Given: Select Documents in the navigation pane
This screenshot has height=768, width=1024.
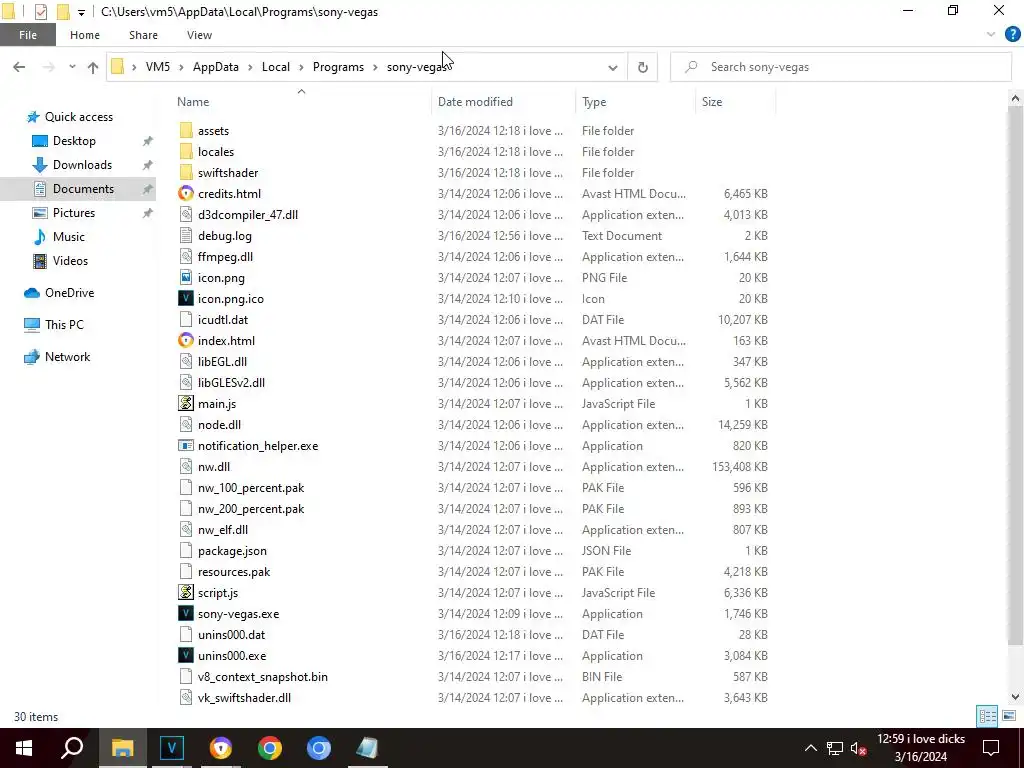Looking at the screenshot, I should point(83,189).
